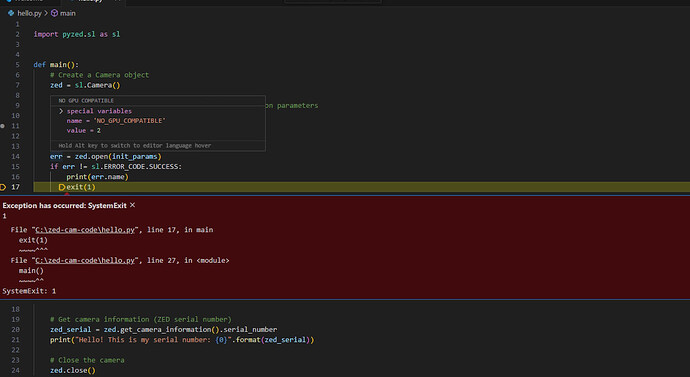Screen dimensions: 690x377
Task: Select the name = 'NO_GPU_COMPATIBLE' row
Action: pyautogui.click(x=116, y=121)
